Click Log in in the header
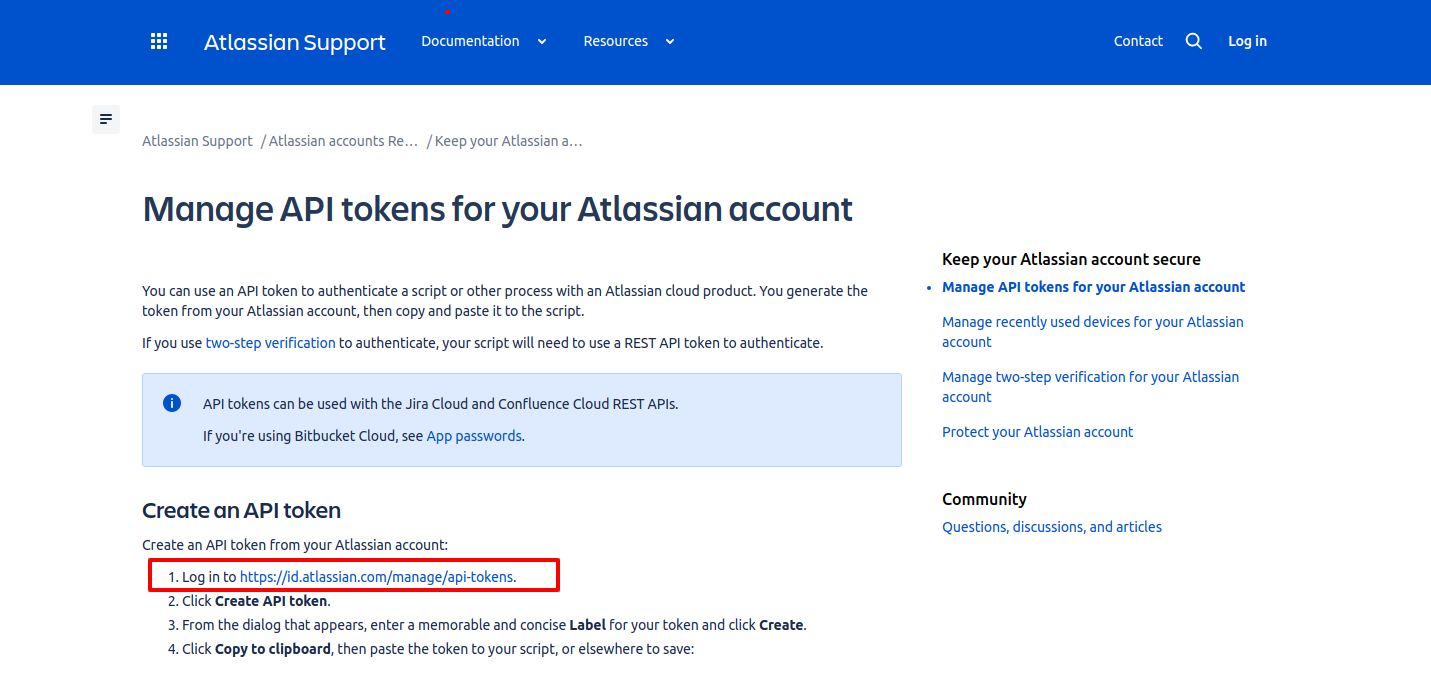1431x689 pixels. pos(1247,41)
